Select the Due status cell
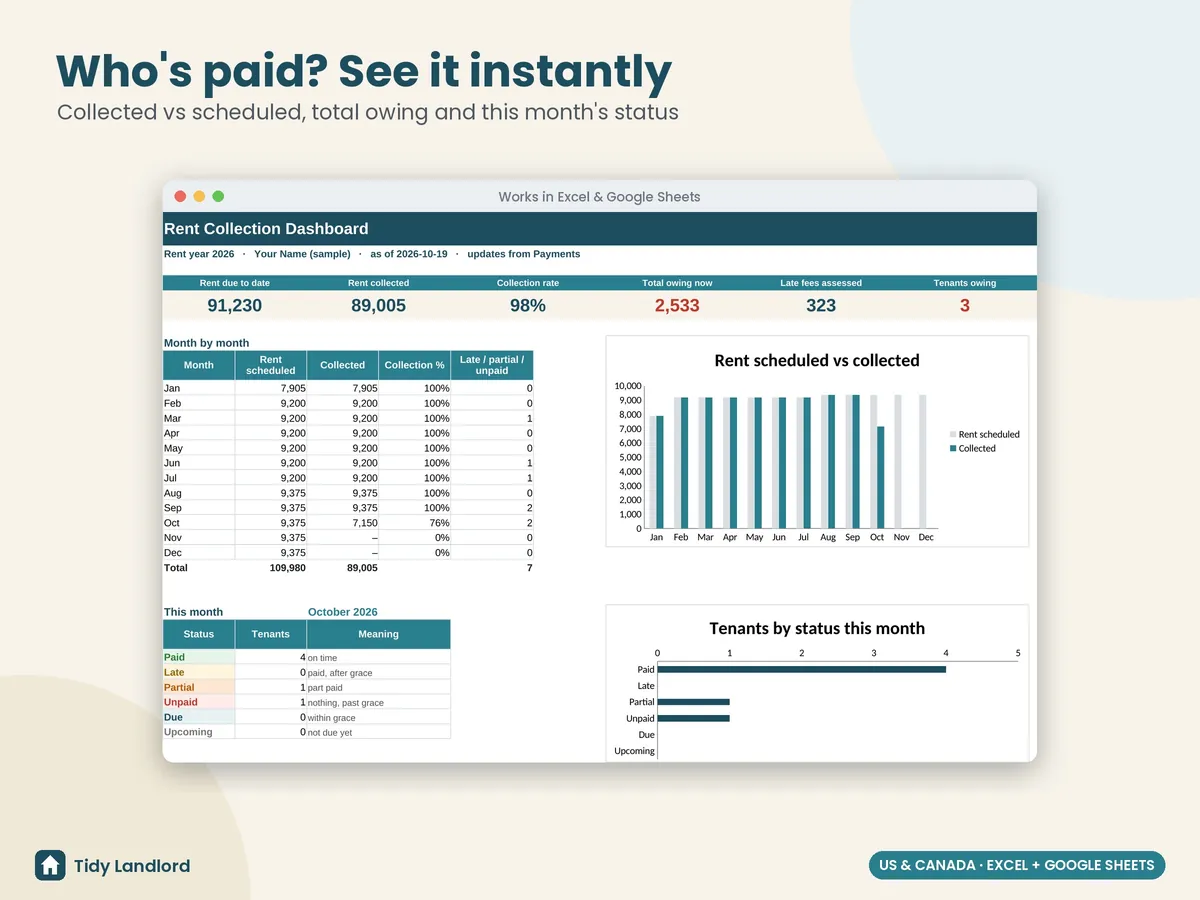The image size is (1200, 900). (199, 717)
